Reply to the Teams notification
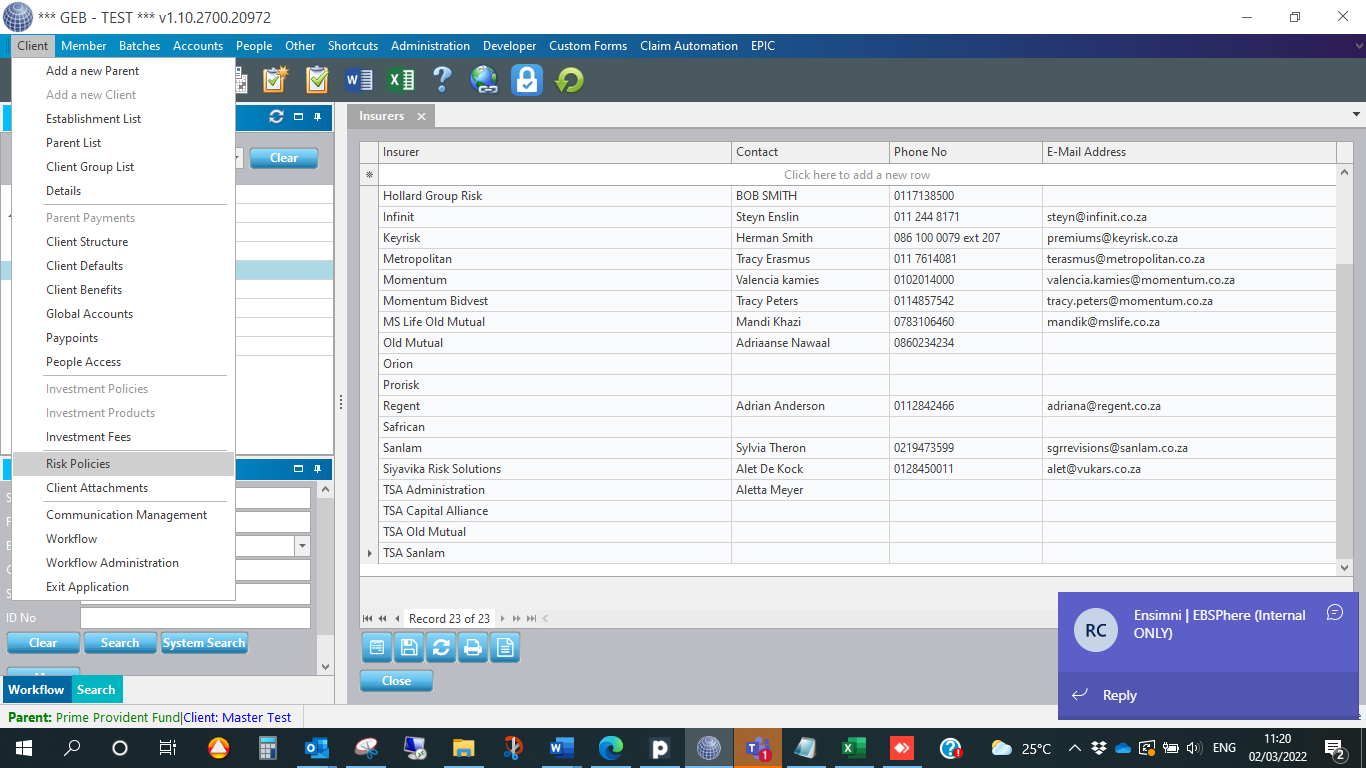The width and height of the screenshot is (1366, 768). coord(1119,695)
